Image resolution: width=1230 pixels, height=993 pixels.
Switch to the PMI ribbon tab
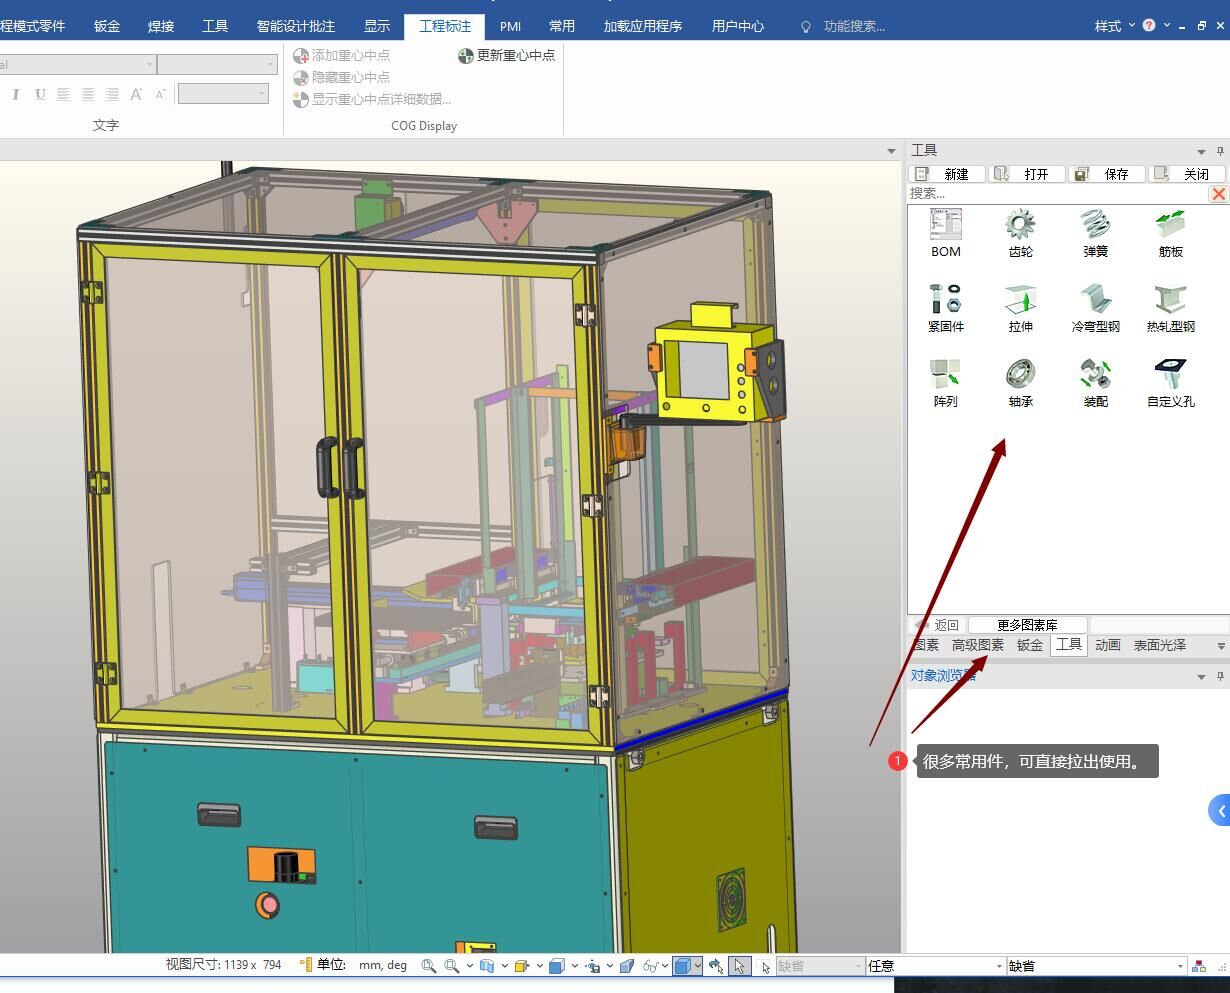[510, 26]
